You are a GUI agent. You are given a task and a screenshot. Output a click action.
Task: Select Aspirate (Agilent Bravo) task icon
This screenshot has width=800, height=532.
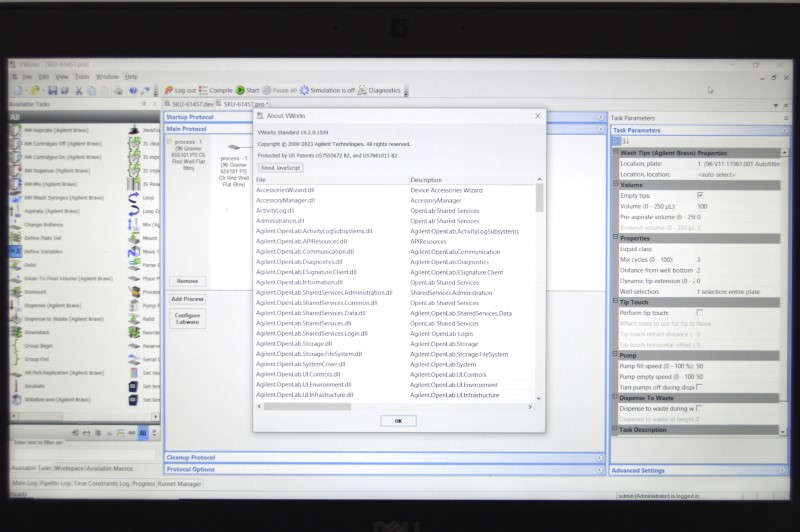tap(16, 211)
